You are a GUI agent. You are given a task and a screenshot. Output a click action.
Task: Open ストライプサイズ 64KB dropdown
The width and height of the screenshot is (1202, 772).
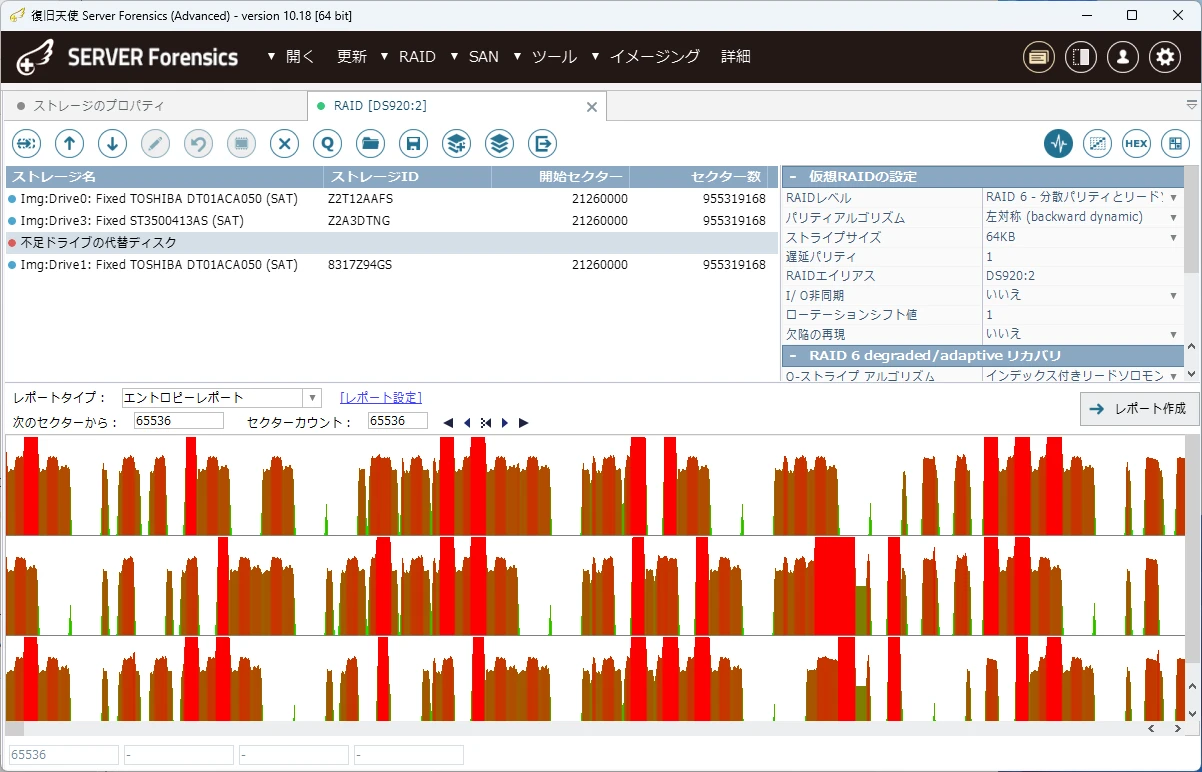[1174, 237]
